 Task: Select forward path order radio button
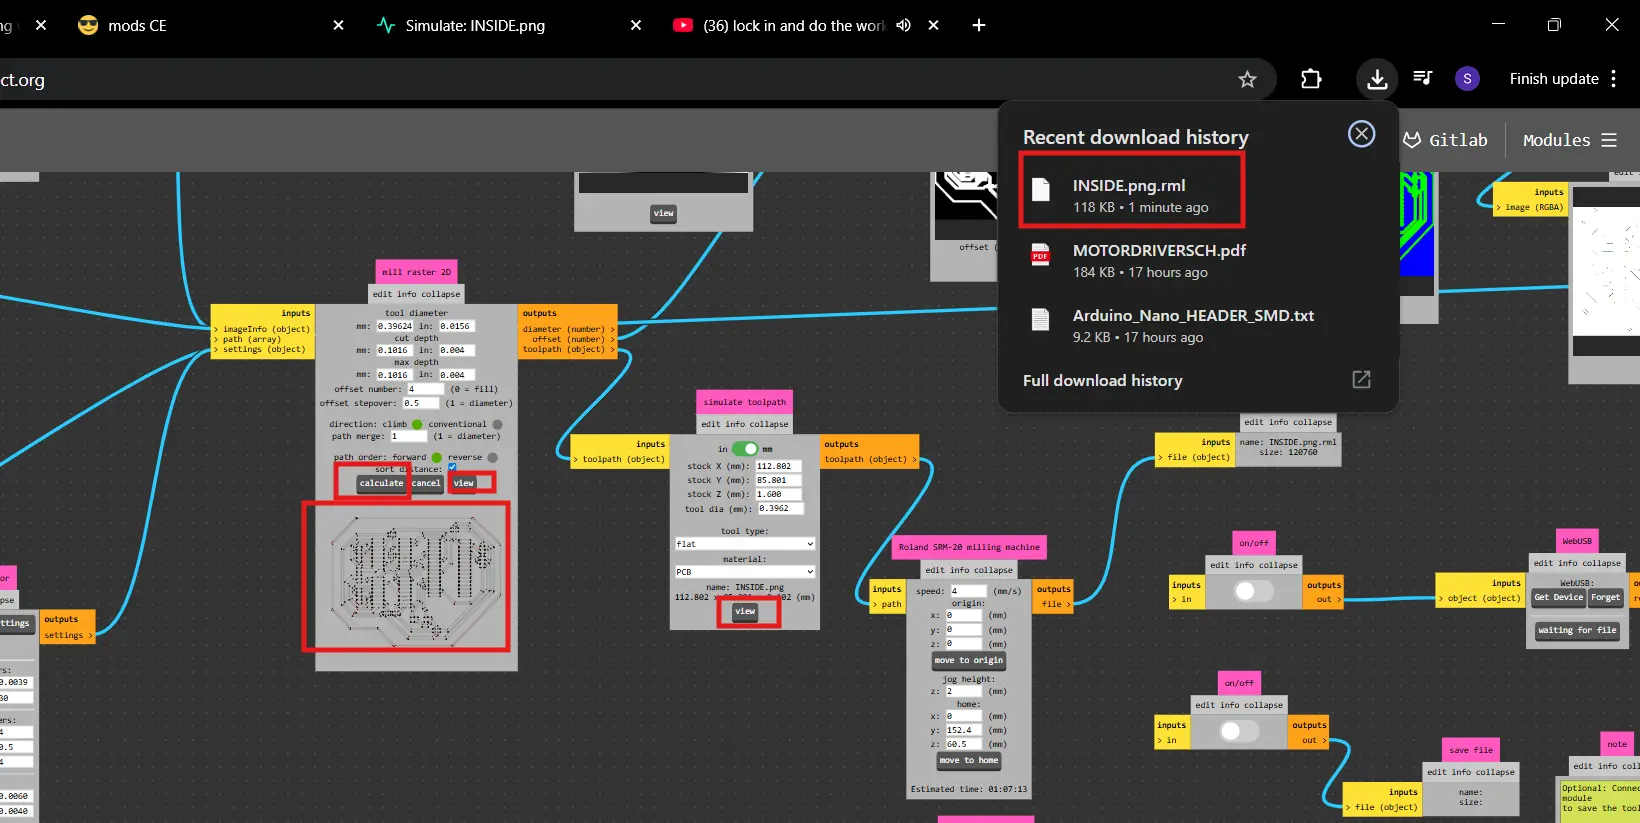(x=436, y=457)
